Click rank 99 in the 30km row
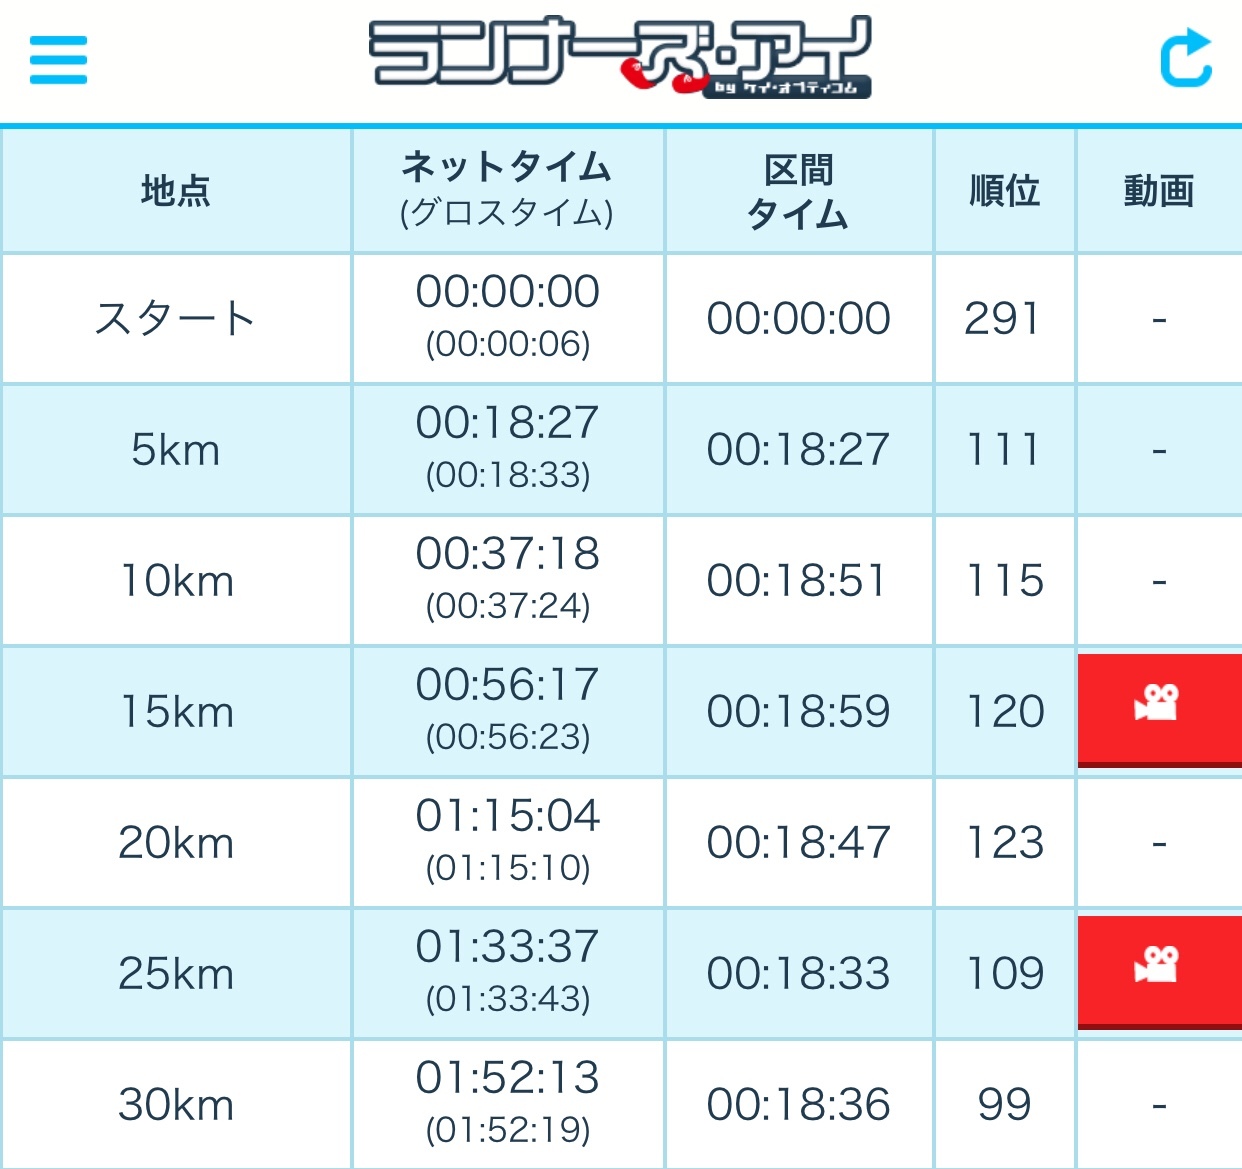This screenshot has height=1169, width=1242. point(1004,1104)
